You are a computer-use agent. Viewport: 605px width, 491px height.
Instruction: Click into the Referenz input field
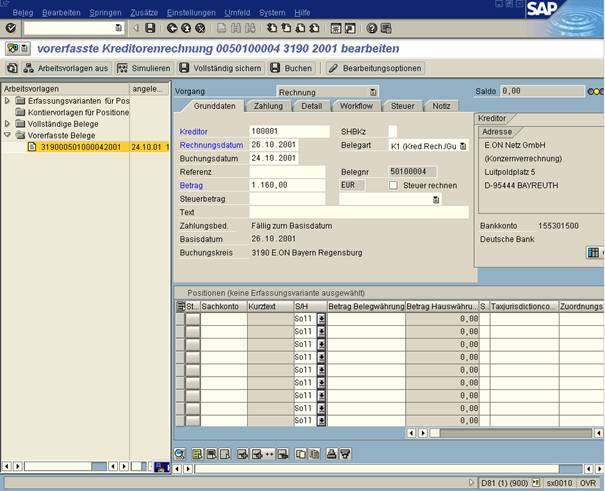tap(287, 172)
